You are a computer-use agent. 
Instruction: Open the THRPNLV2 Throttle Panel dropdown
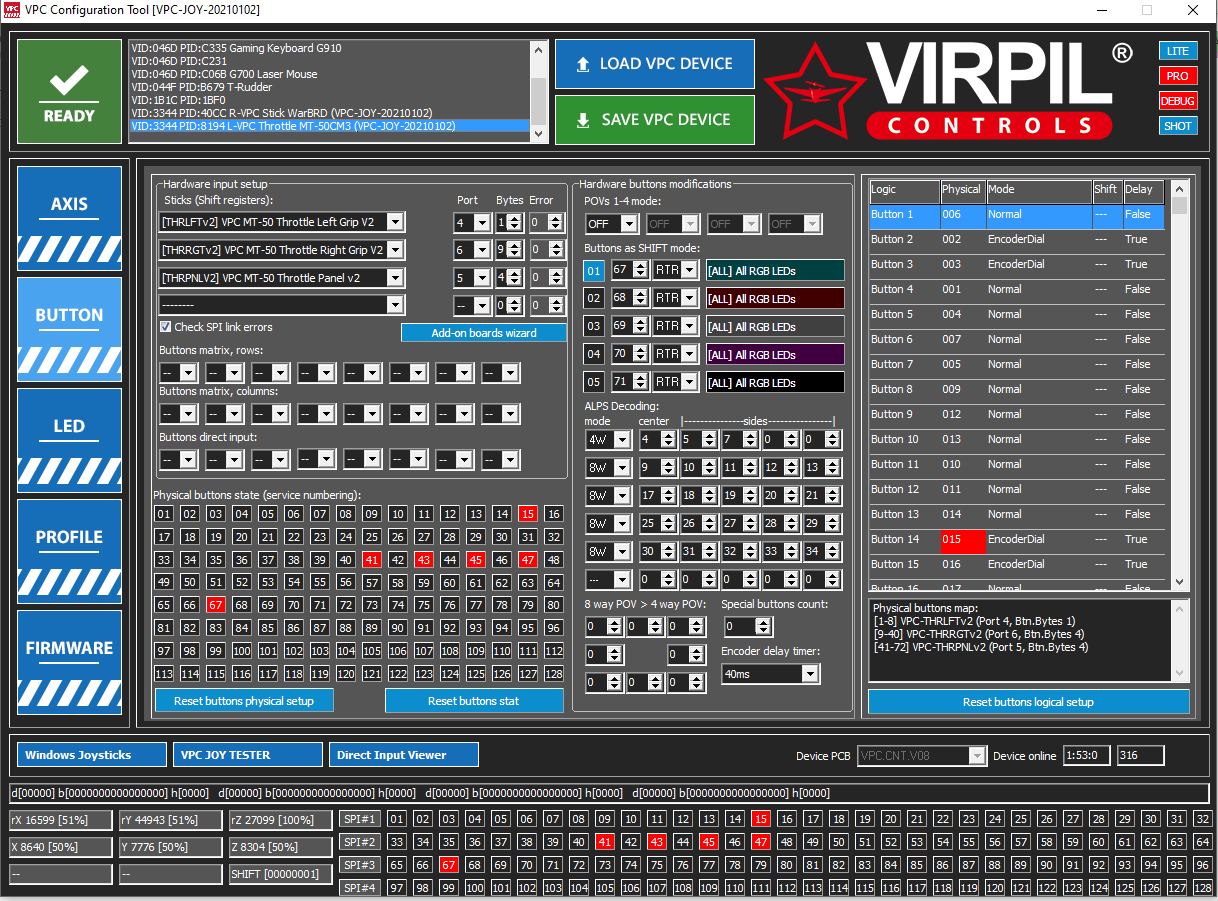tap(282, 278)
